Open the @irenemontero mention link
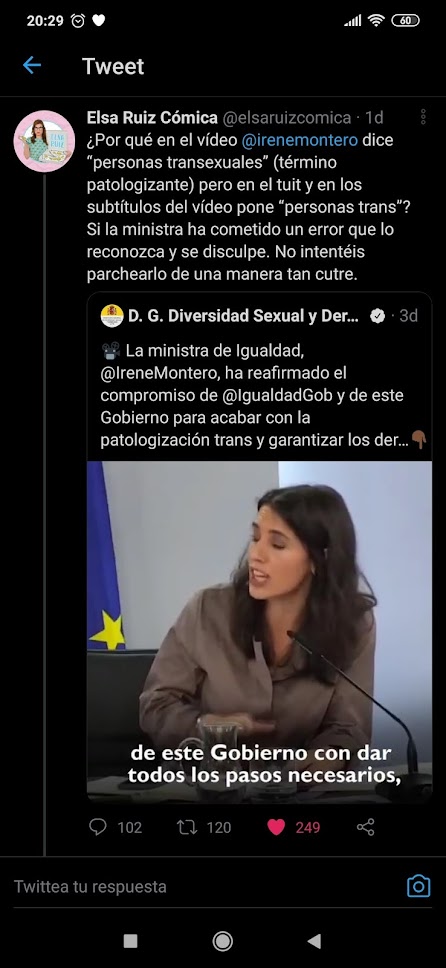The image size is (446, 968). coord(300,140)
